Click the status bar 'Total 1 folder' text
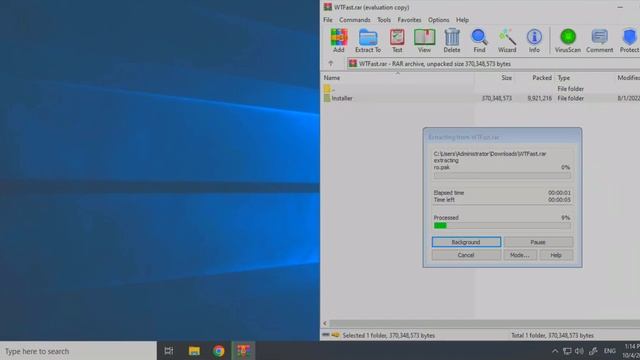The width and height of the screenshot is (640, 360). click(x=552, y=336)
